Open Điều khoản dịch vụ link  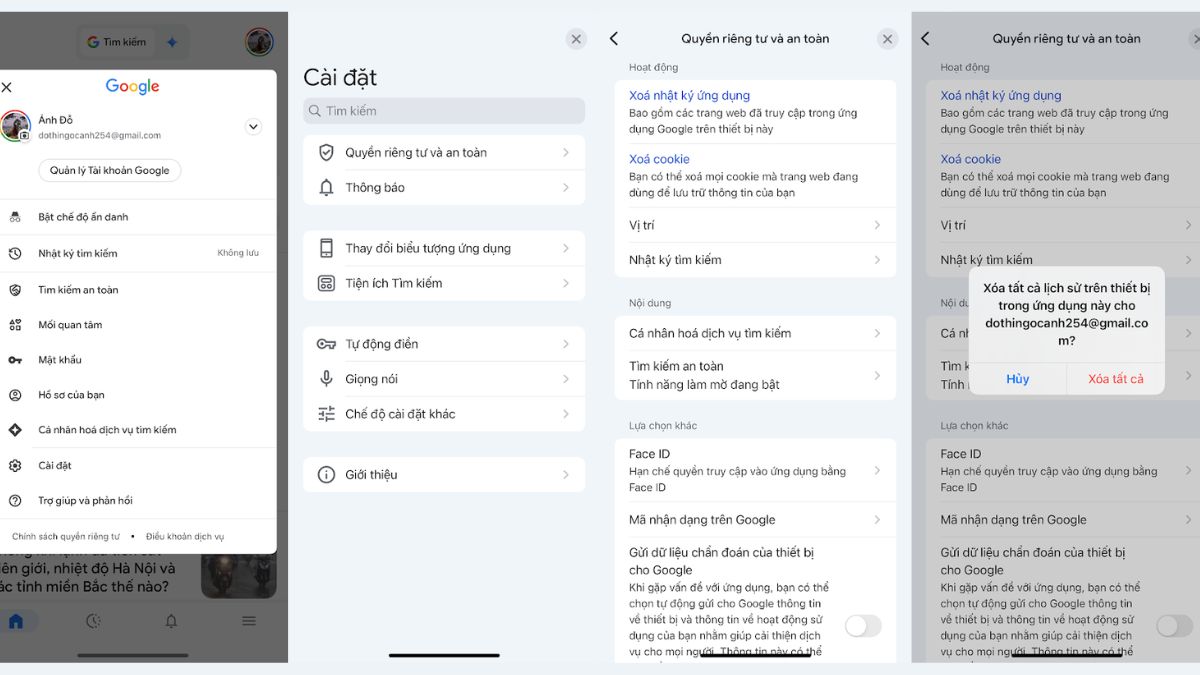point(185,537)
